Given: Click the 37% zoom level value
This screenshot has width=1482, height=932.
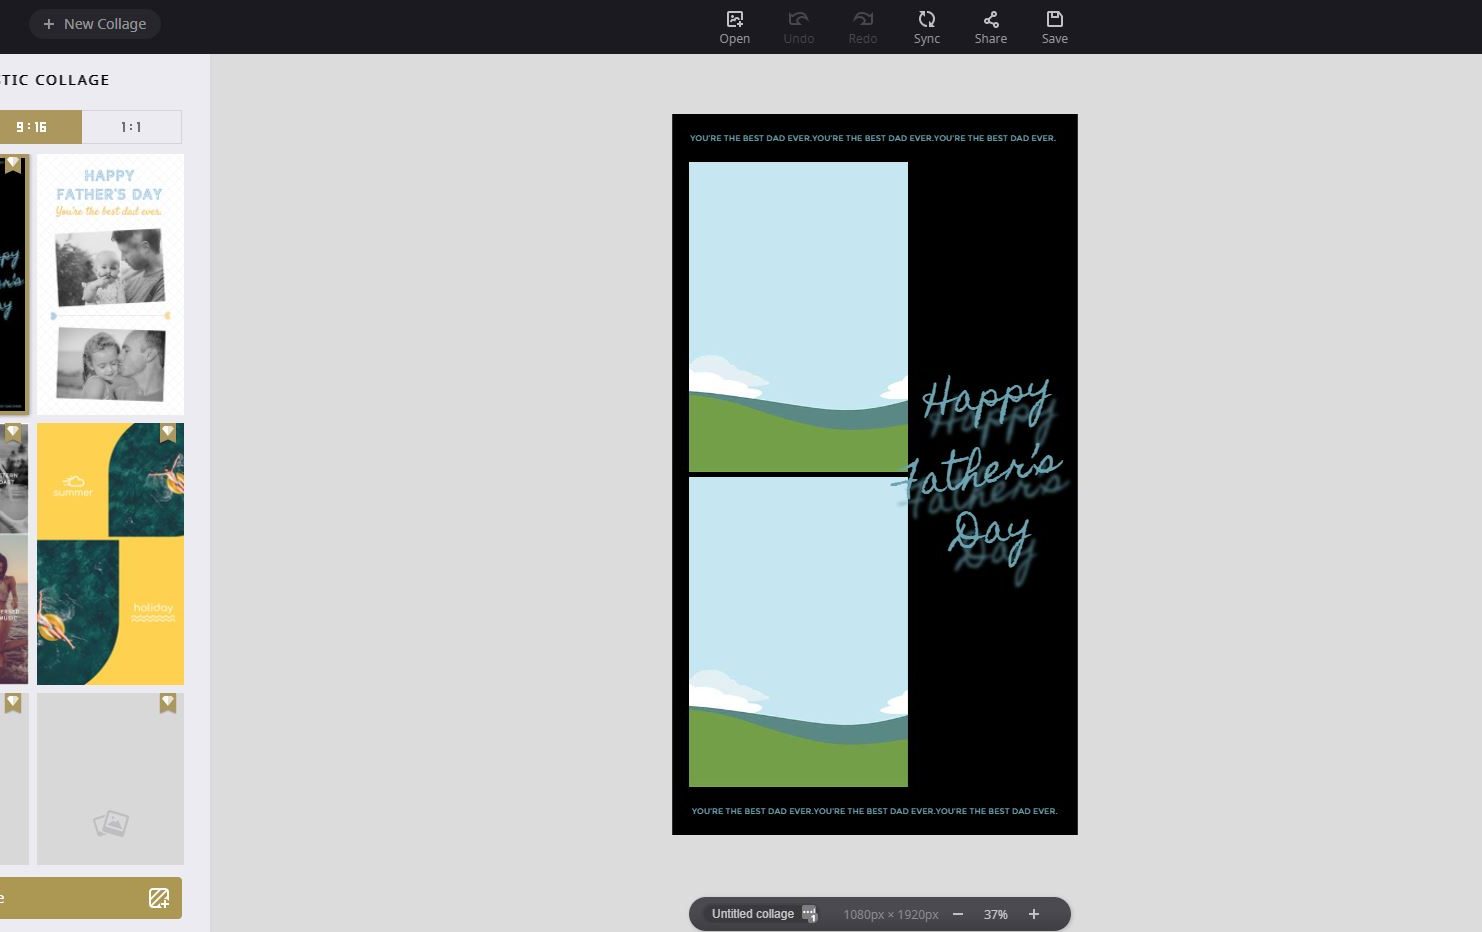Looking at the screenshot, I should pyautogui.click(x=995, y=914).
